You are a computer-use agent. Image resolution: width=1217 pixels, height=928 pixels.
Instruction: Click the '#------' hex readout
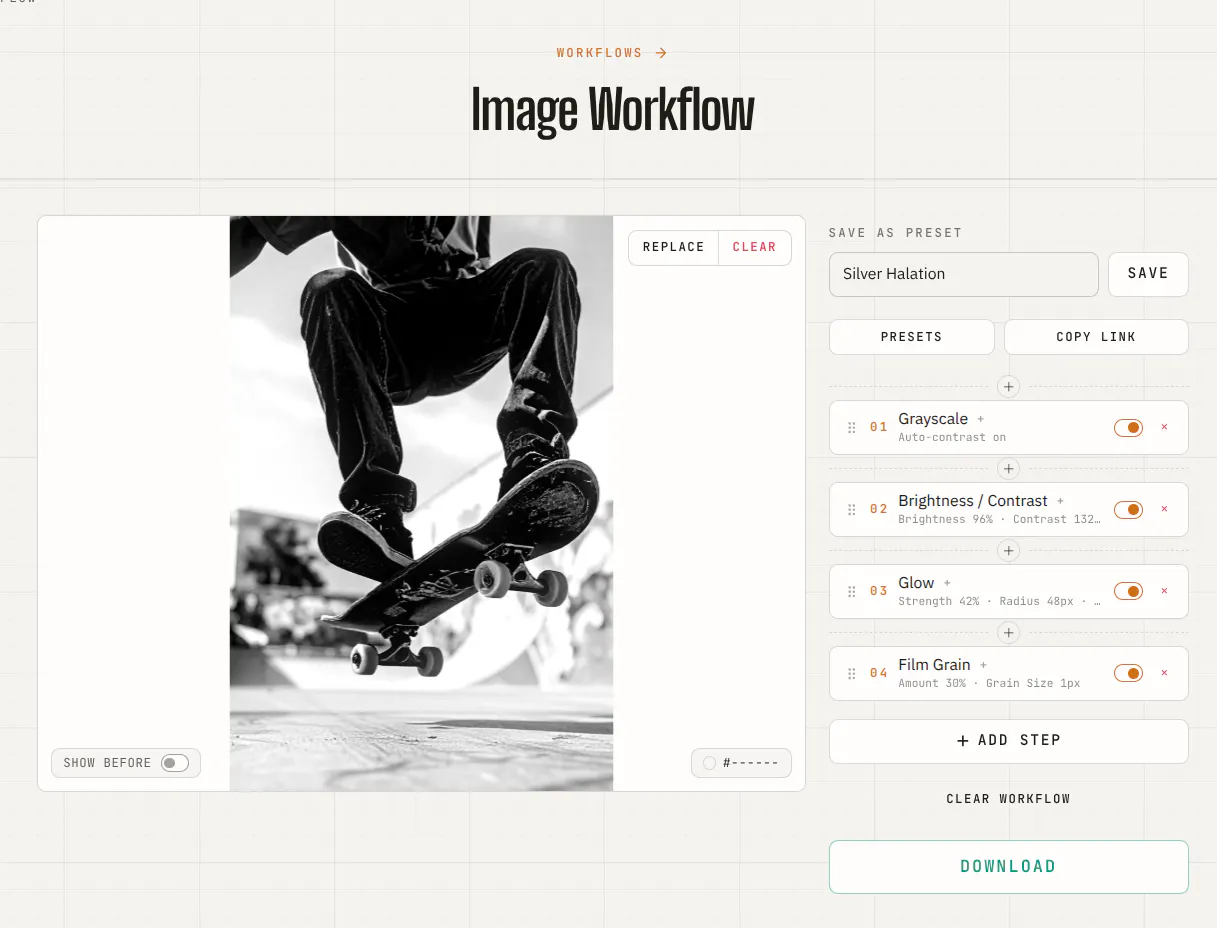point(752,763)
